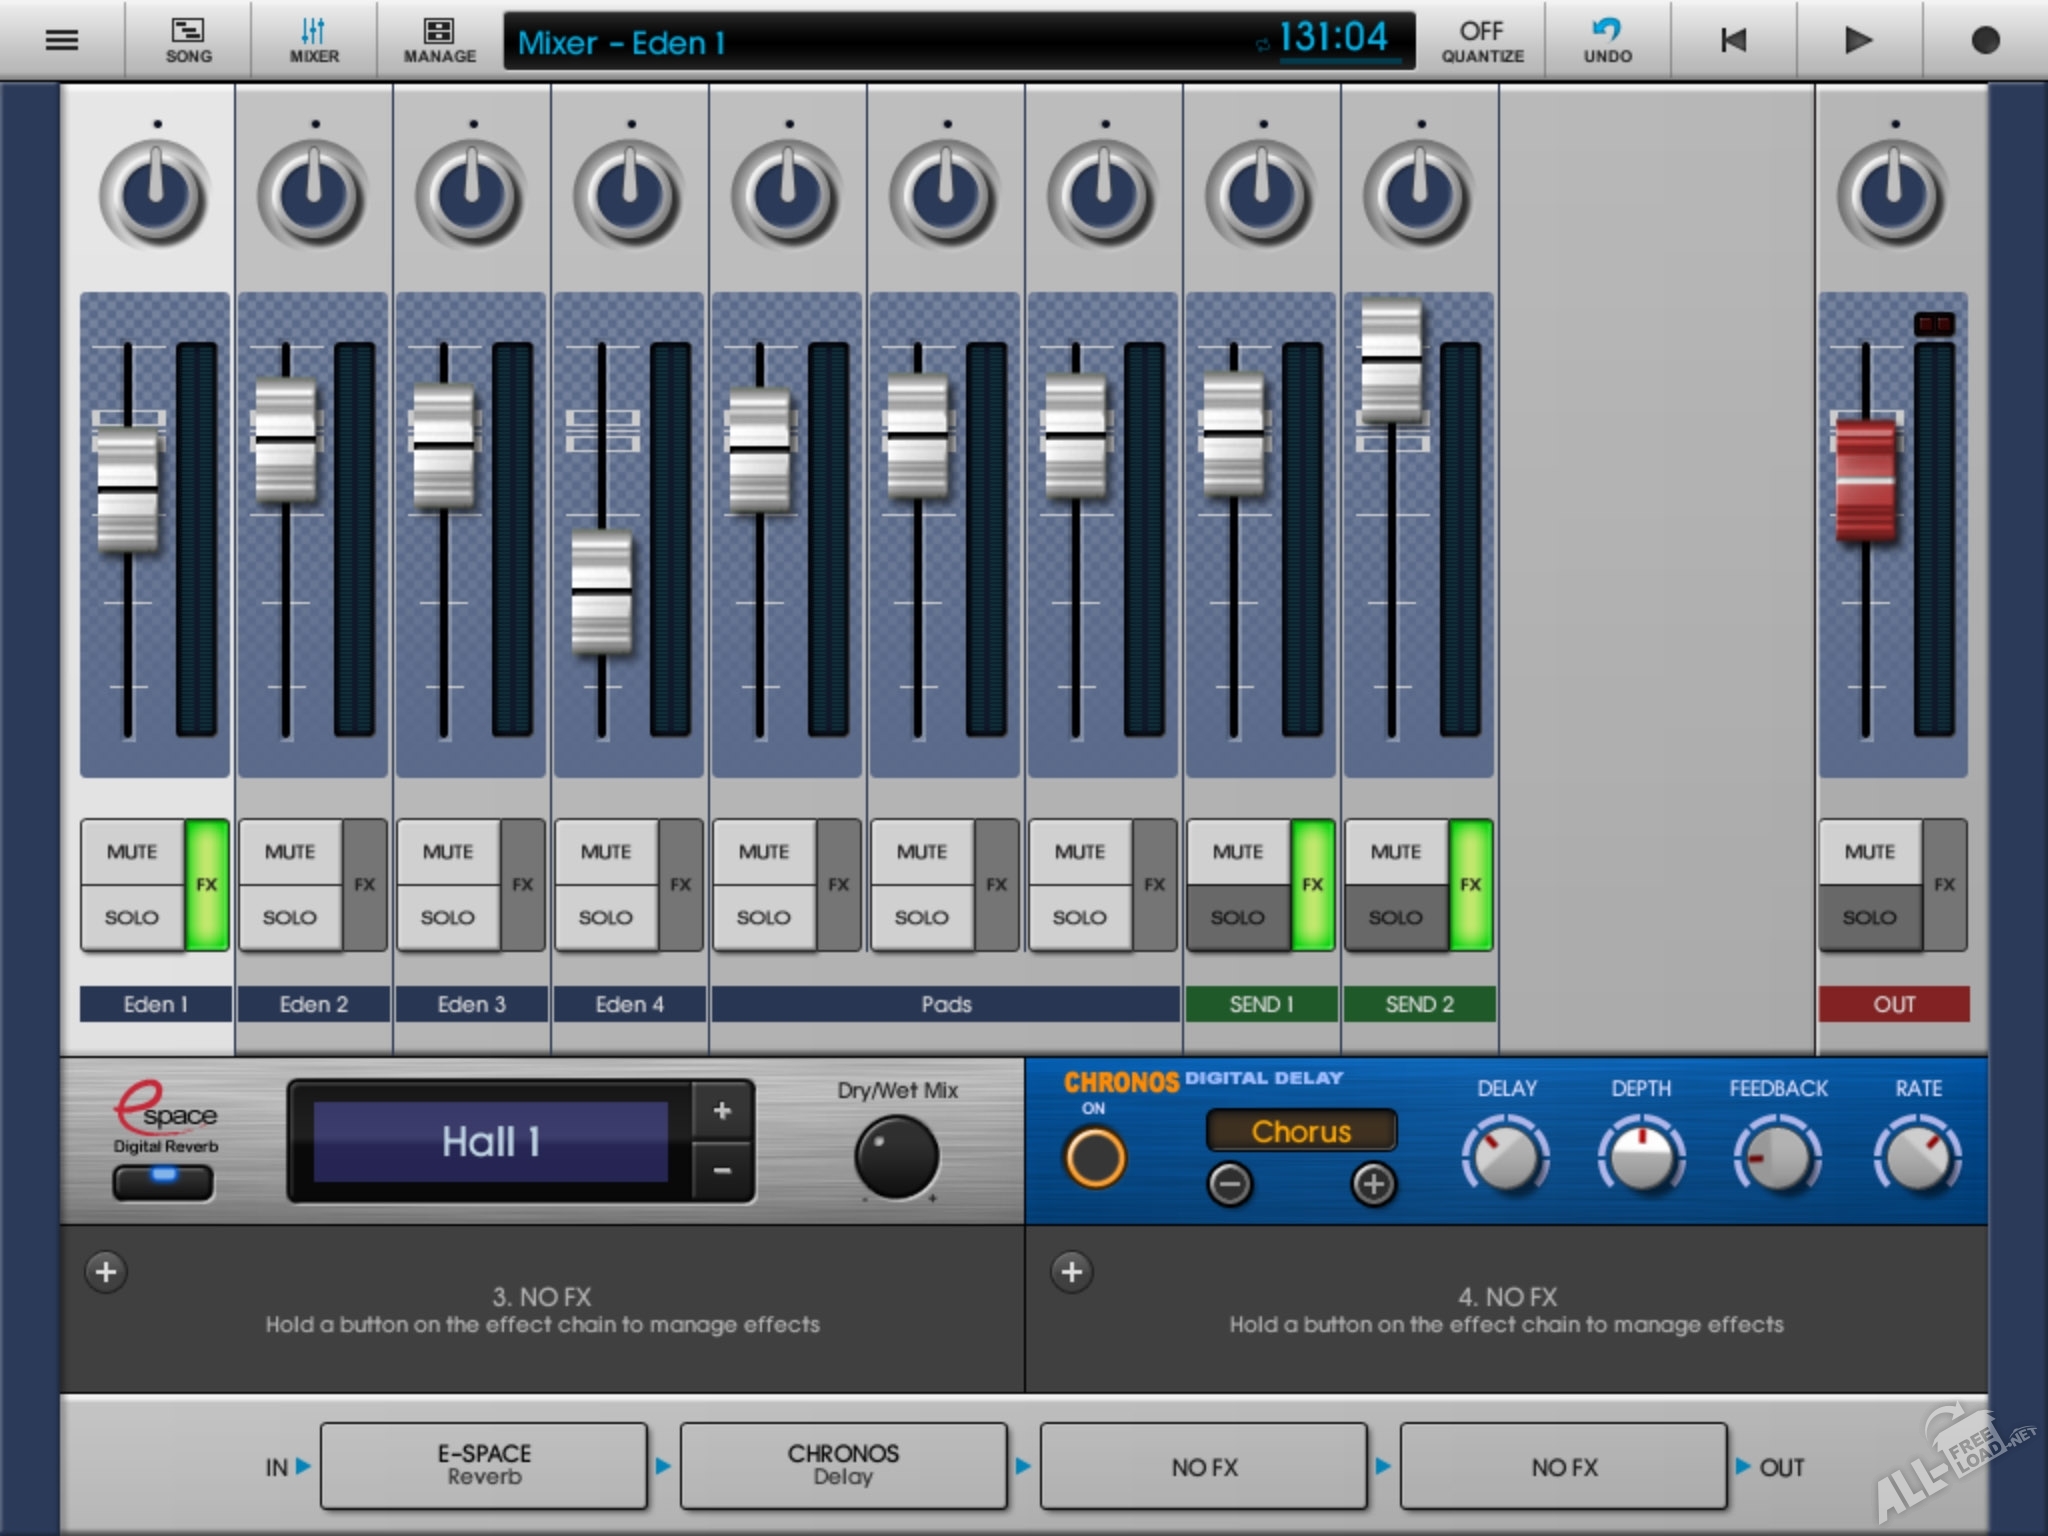The width and height of the screenshot is (2048, 1536).
Task: Add an effect in slot 3
Action: [104, 1271]
